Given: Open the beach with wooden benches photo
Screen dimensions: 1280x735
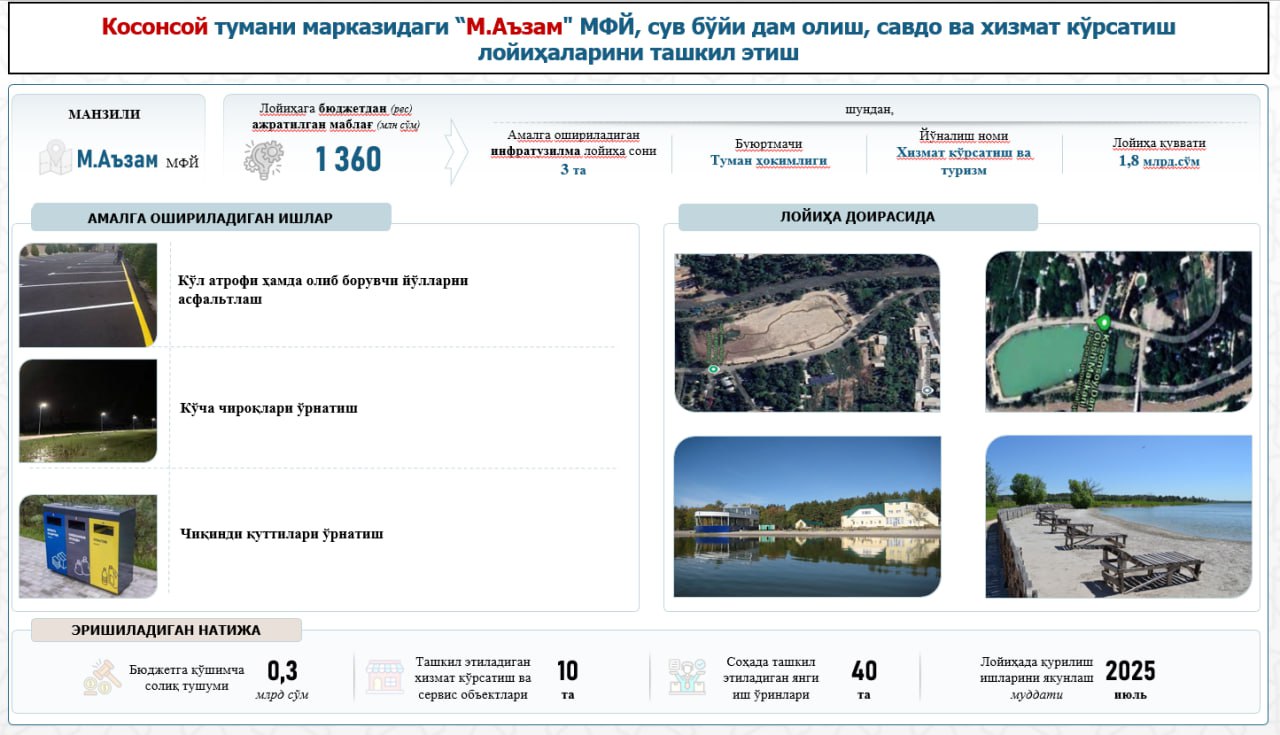Looking at the screenshot, I should (1118, 516).
